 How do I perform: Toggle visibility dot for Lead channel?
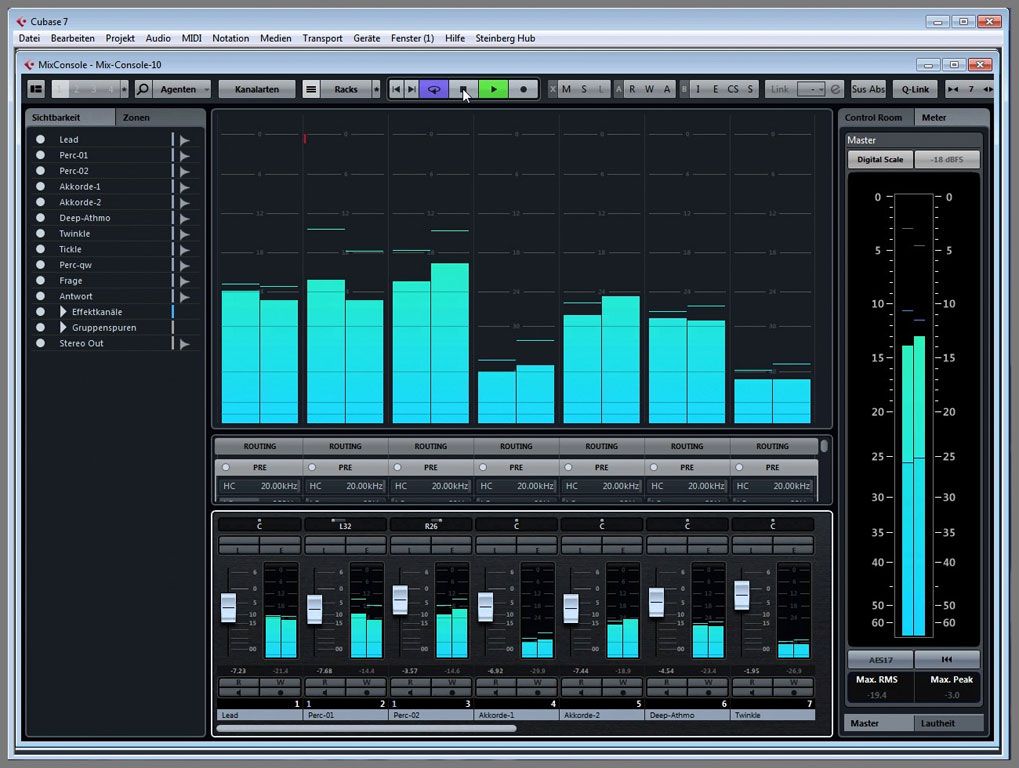click(40, 139)
